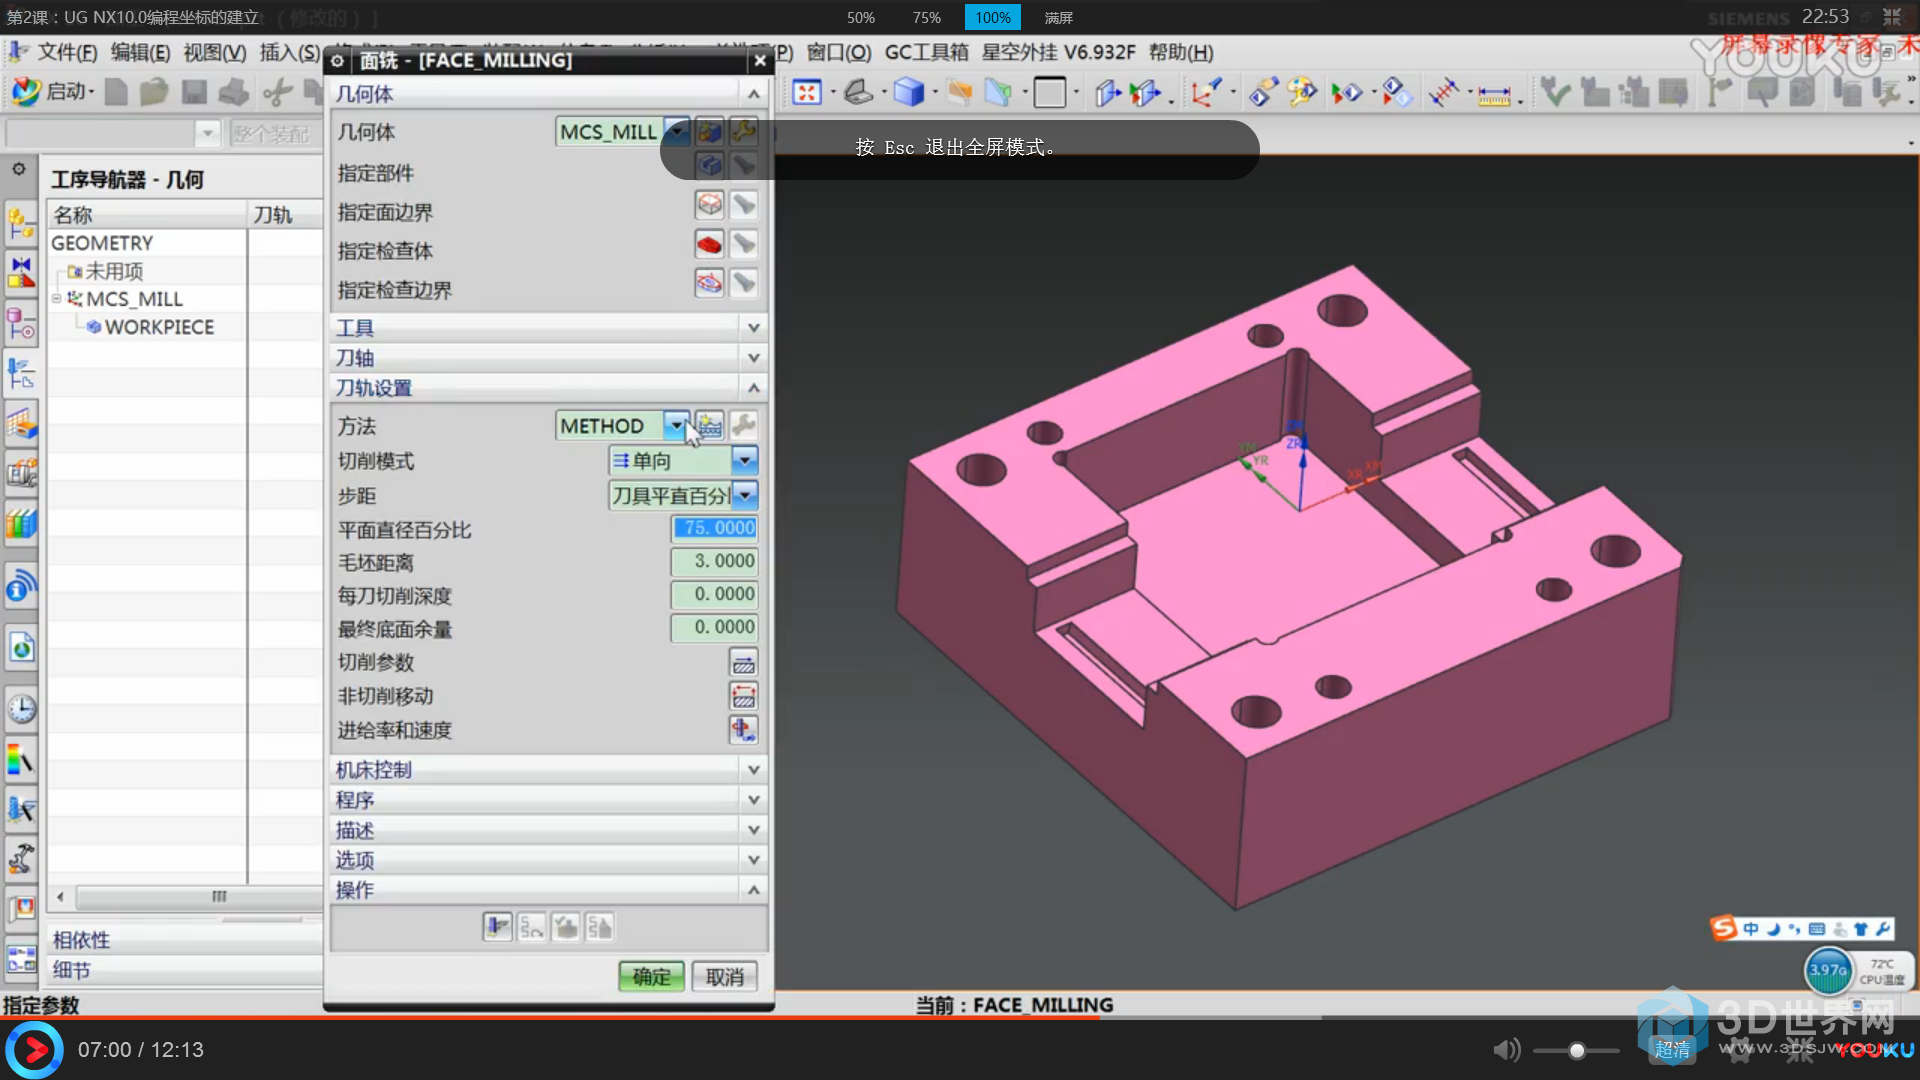
Task: Select WORKPIECE in the navigator tree
Action: [x=159, y=327]
